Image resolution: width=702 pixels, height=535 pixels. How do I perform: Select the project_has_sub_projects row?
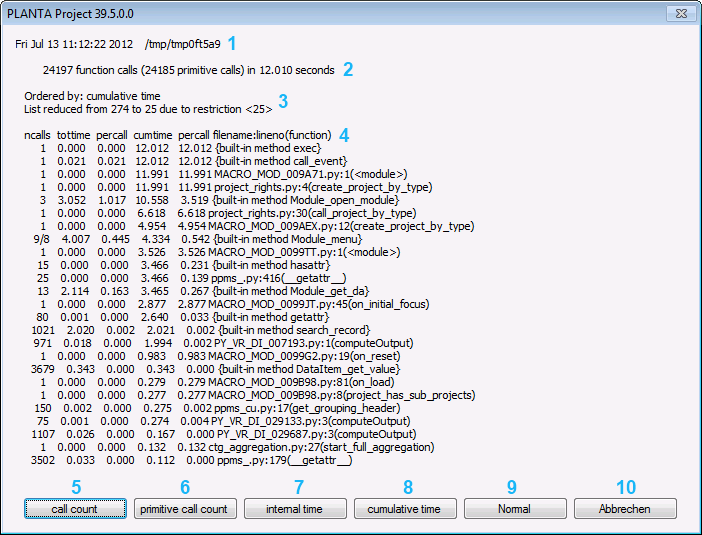tap(257, 395)
